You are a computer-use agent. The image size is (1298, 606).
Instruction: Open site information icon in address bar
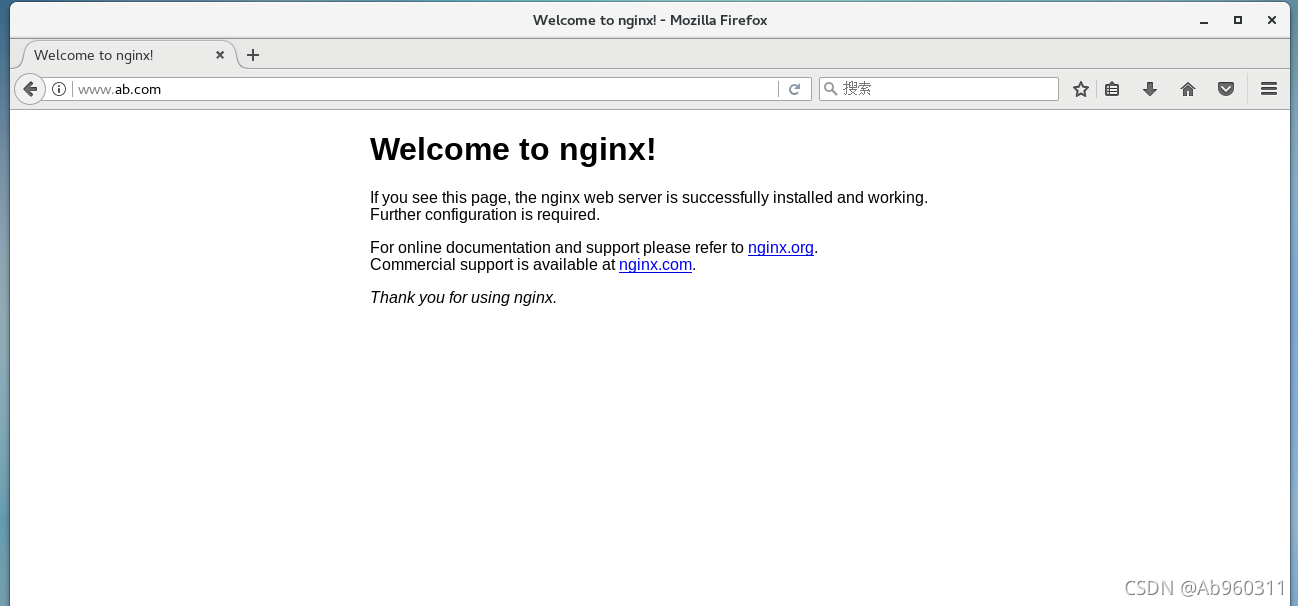coord(59,89)
